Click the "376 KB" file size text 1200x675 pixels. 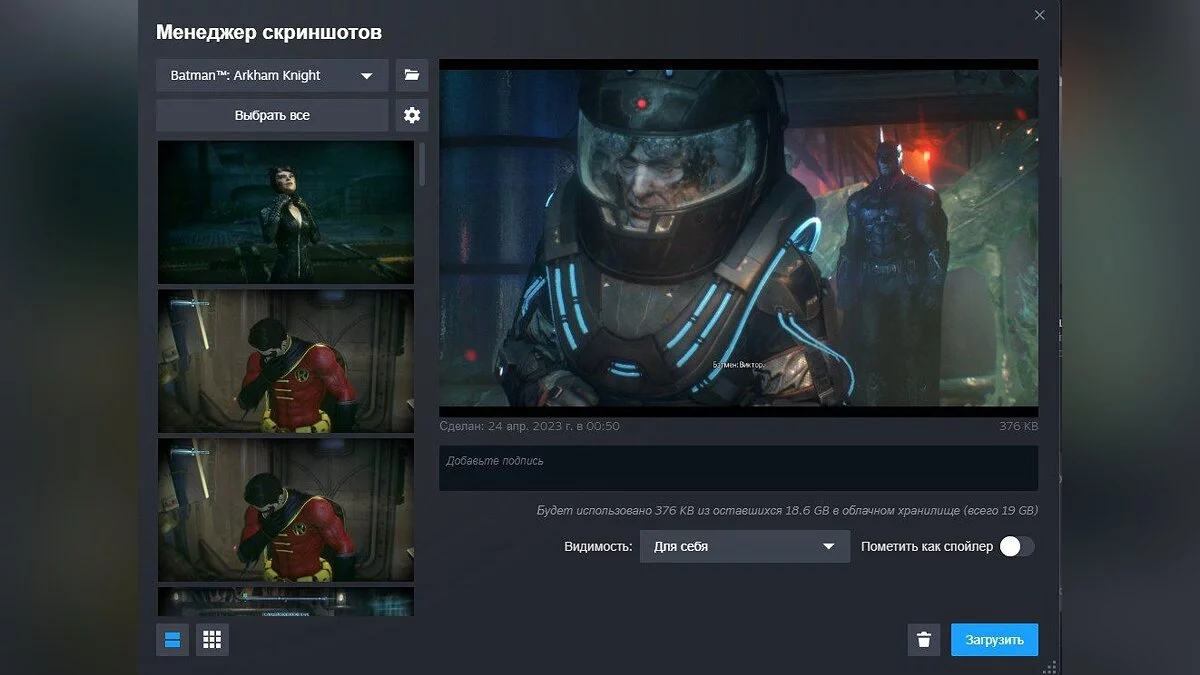click(x=1018, y=426)
